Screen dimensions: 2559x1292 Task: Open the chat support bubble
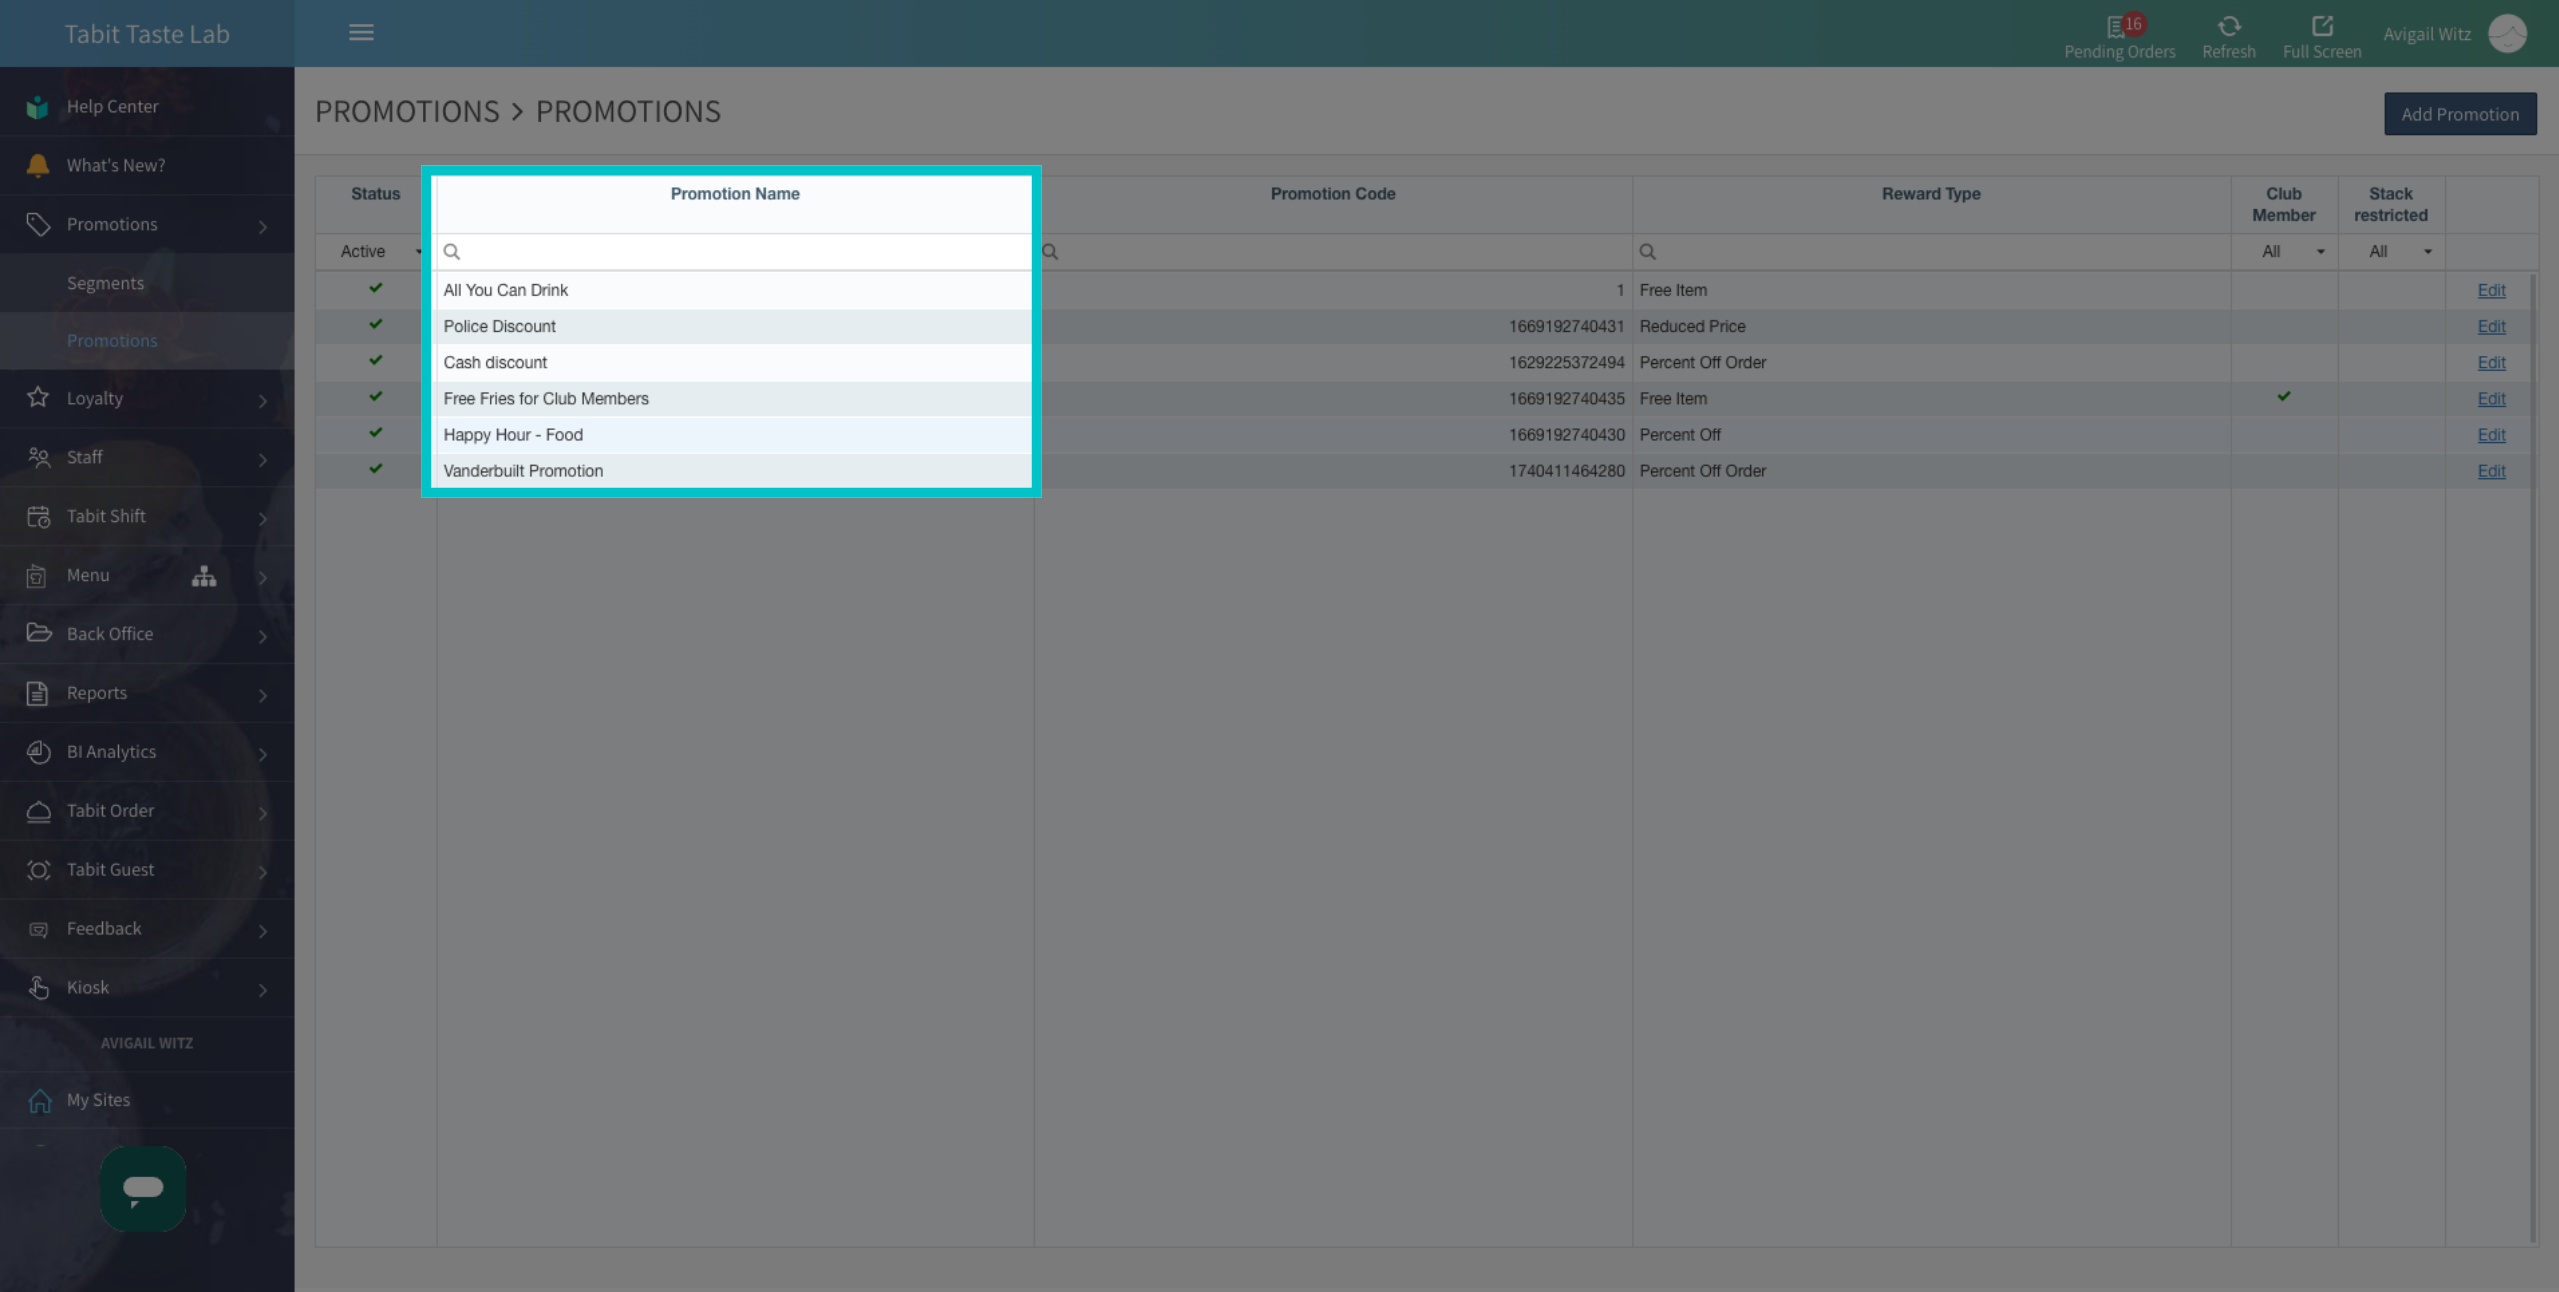(x=143, y=1188)
